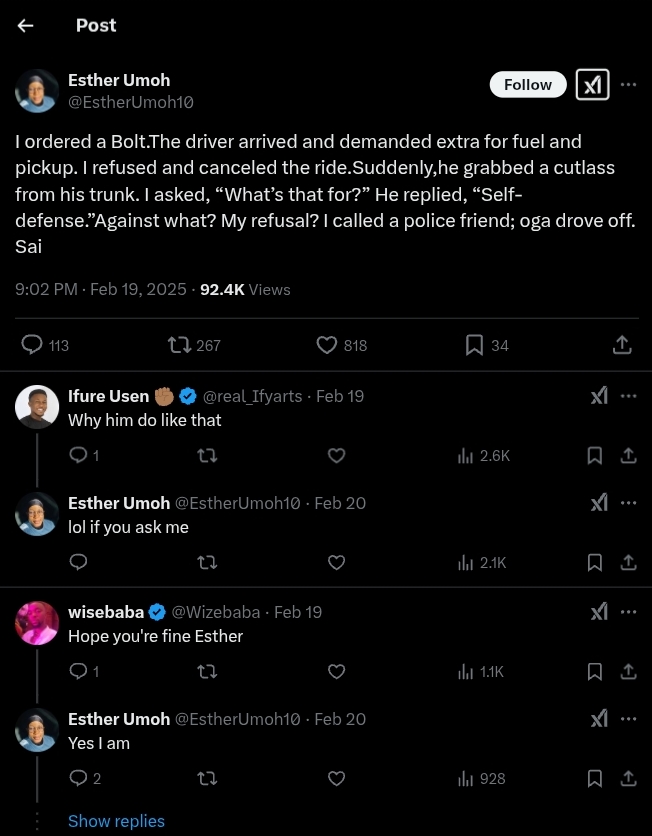
Task: Expand thread with Show replies
Action: 116,821
